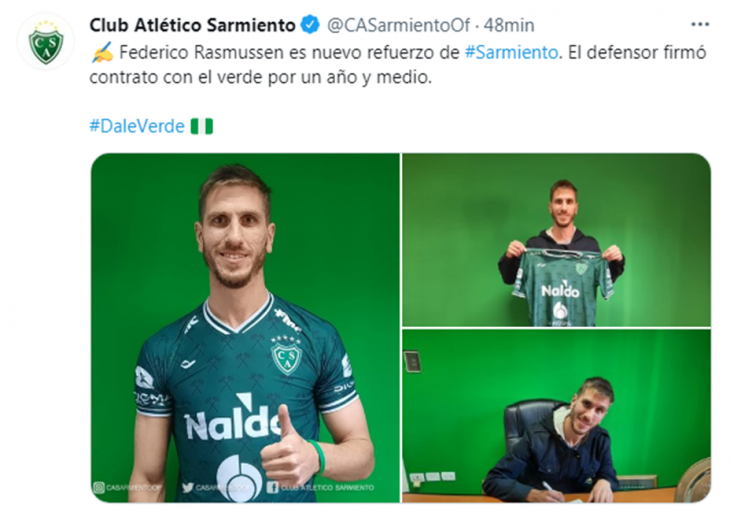This screenshot has width=730, height=509.
Task: Click the 48min tweet timestamp
Action: click(x=509, y=25)
